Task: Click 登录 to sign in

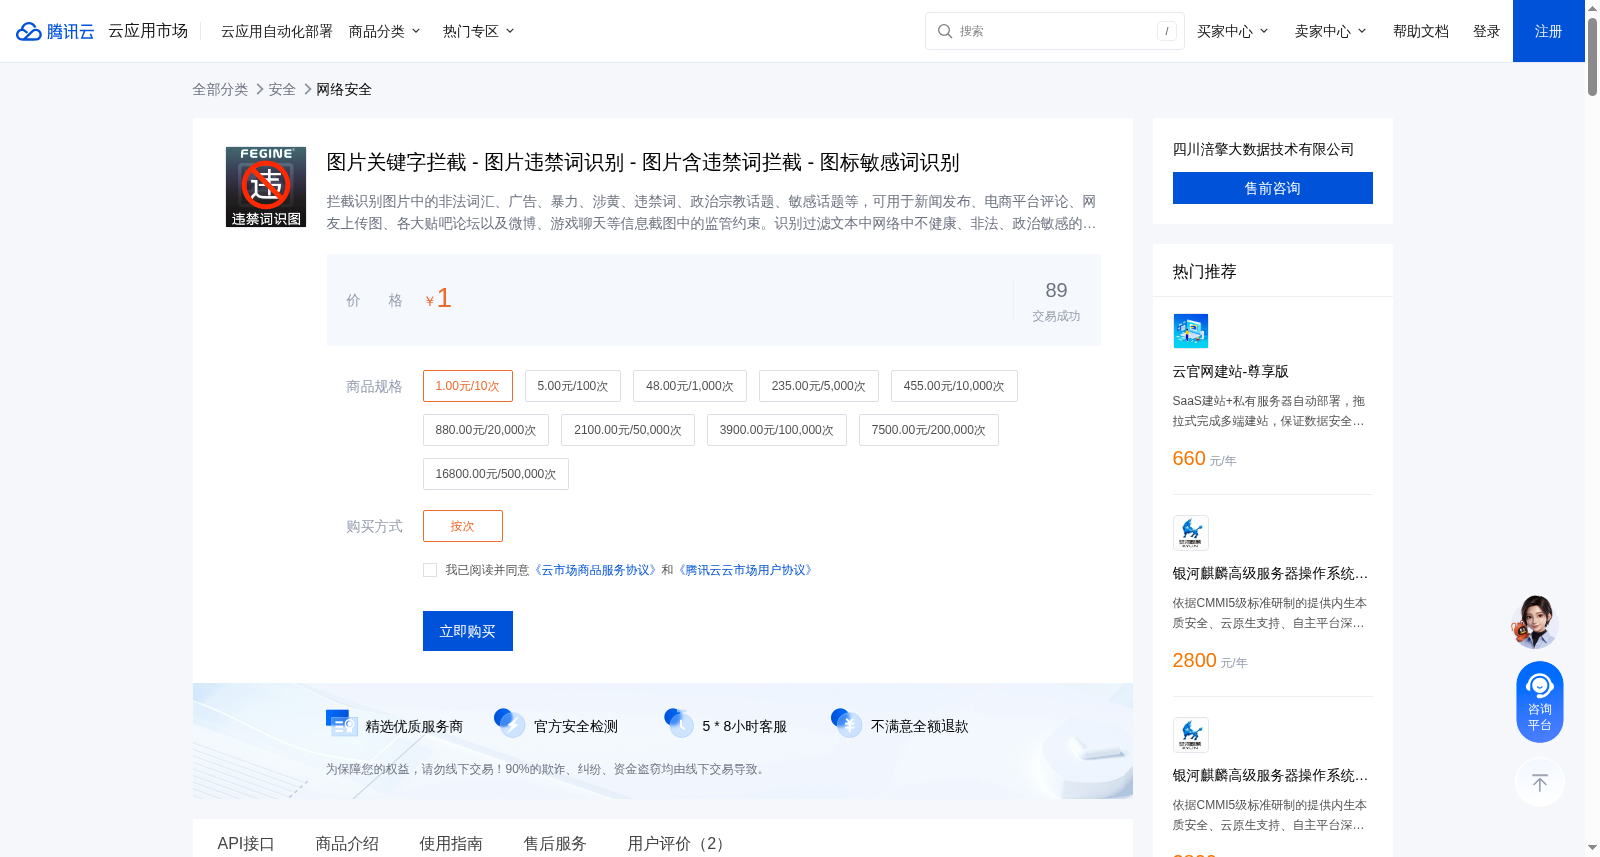Action: [x=1487, y=31]
